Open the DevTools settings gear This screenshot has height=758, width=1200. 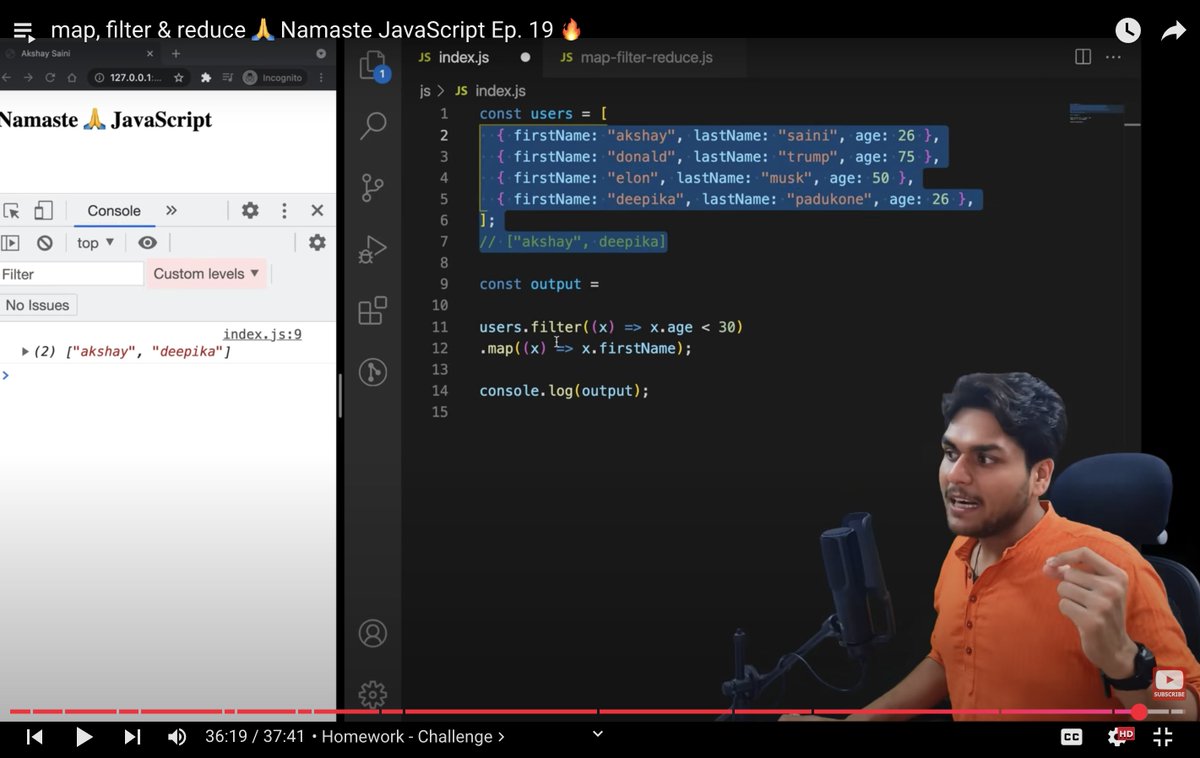(x=250, y=210)
